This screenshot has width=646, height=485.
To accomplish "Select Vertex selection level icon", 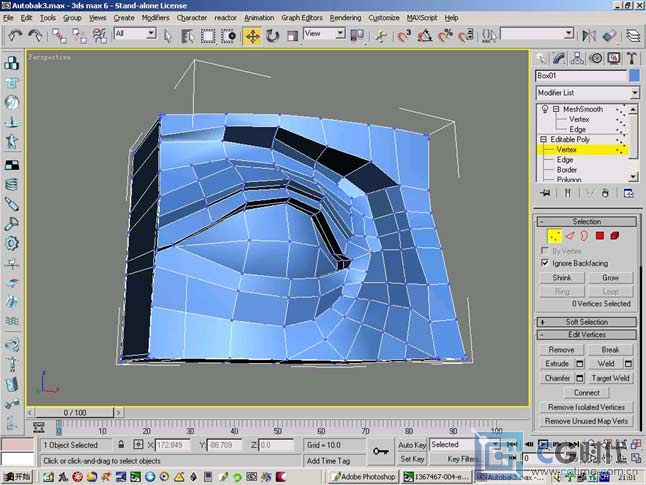I will click(x=554, y=236).
